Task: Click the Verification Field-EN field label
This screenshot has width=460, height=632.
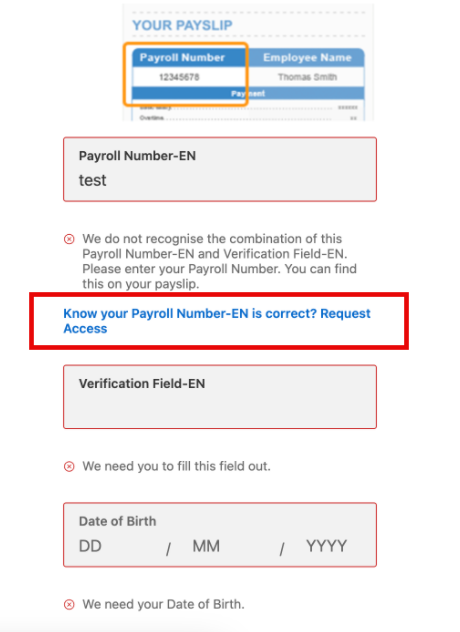Action: point(142,383)
